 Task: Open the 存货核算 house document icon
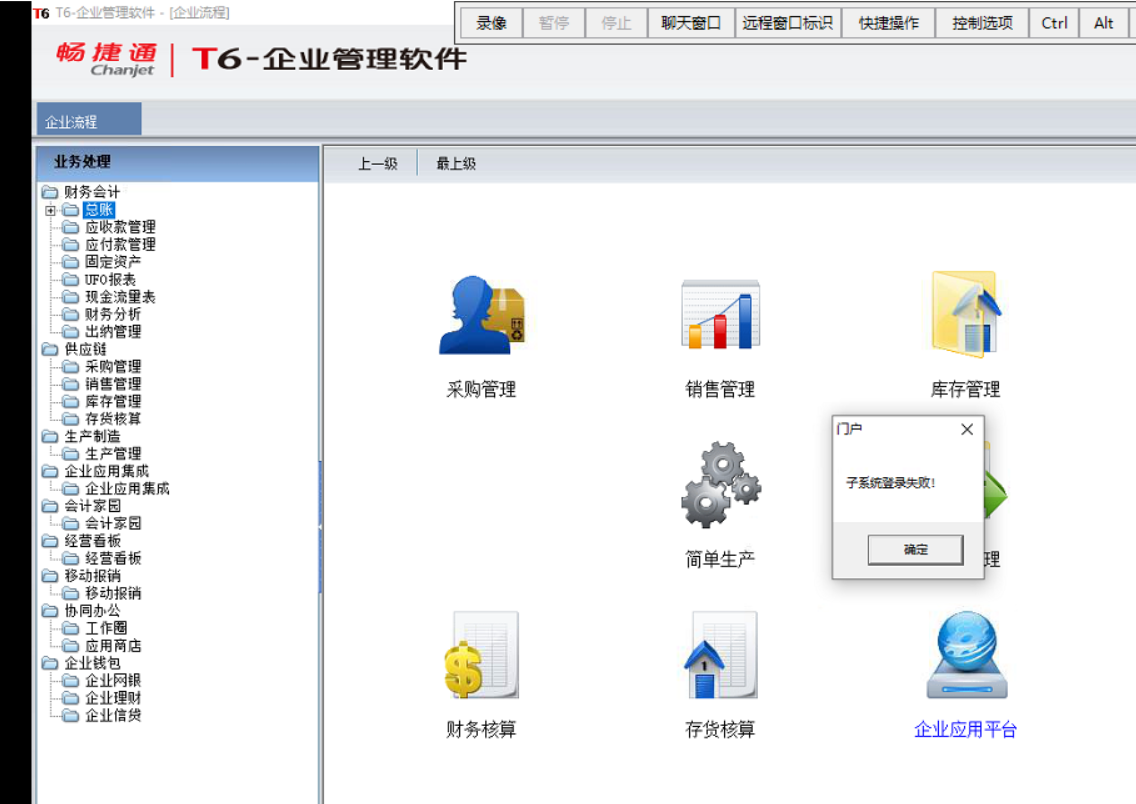721,655
